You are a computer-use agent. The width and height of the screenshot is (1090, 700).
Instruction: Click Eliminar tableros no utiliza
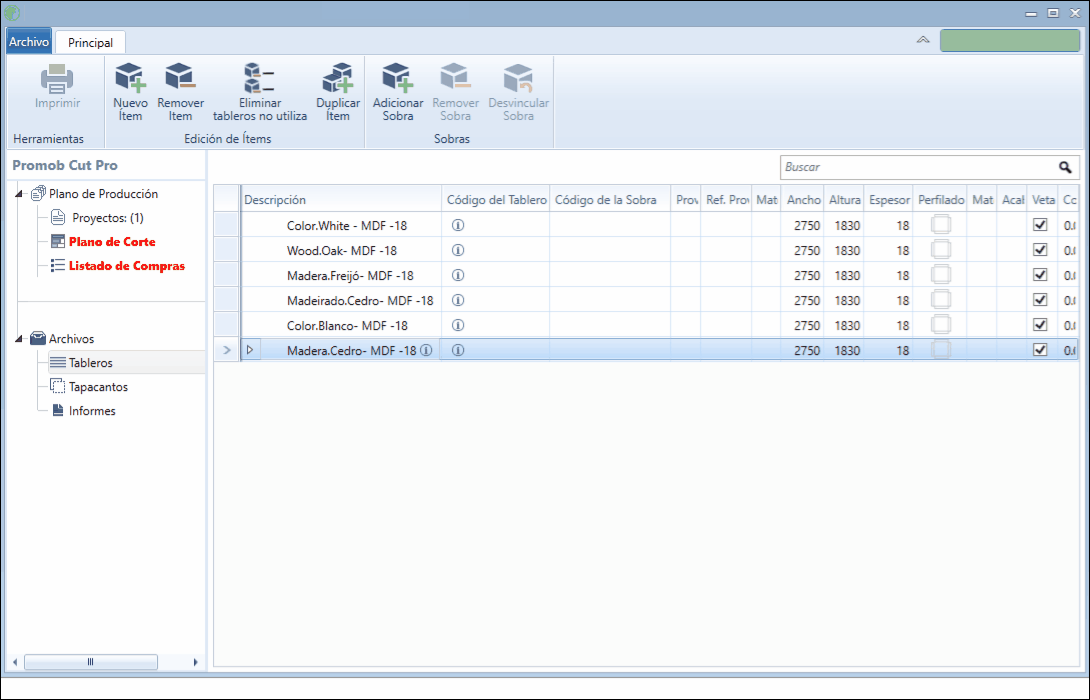click(260, 92)
